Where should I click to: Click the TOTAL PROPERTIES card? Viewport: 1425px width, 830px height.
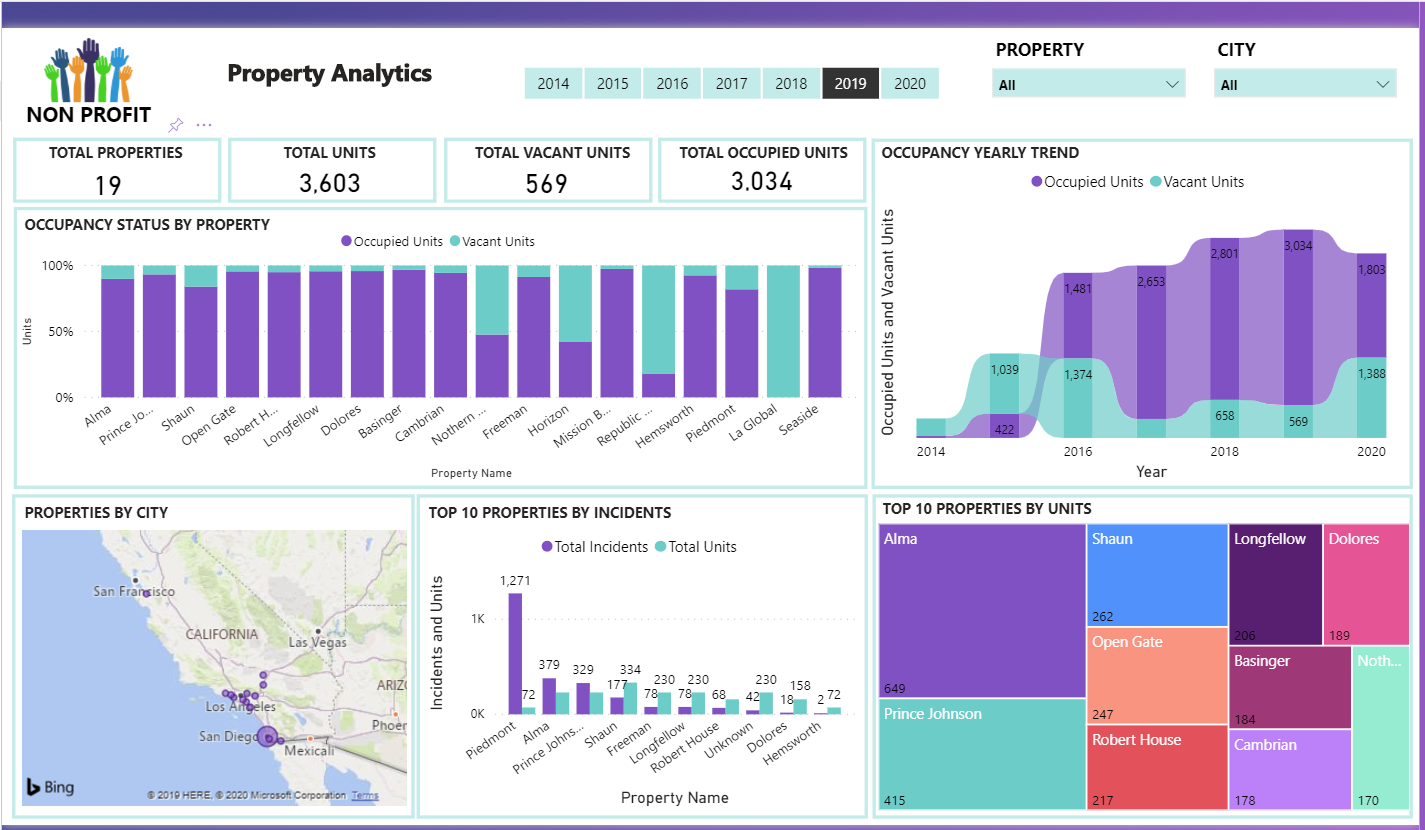tap(116, 171)
